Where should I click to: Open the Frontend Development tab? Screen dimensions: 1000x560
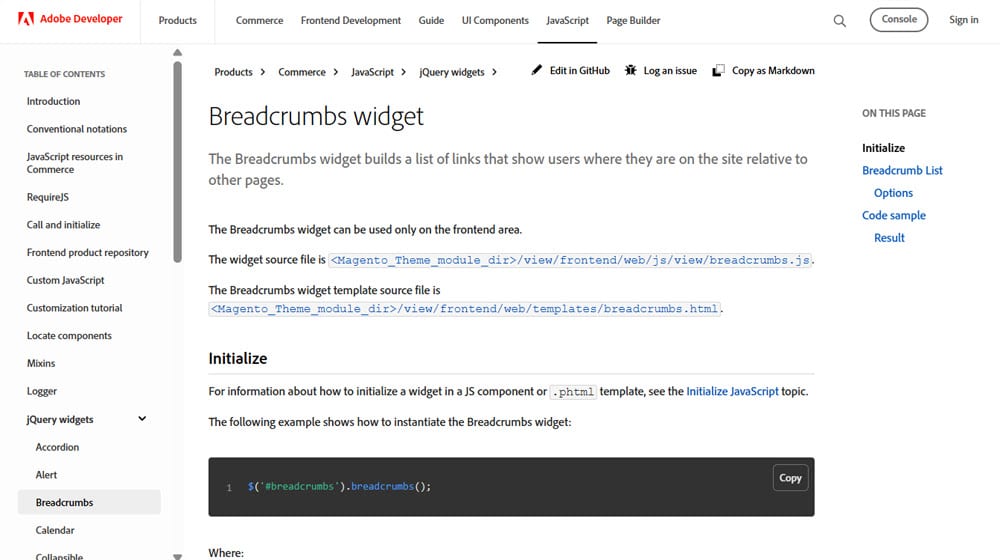(351, 20)
